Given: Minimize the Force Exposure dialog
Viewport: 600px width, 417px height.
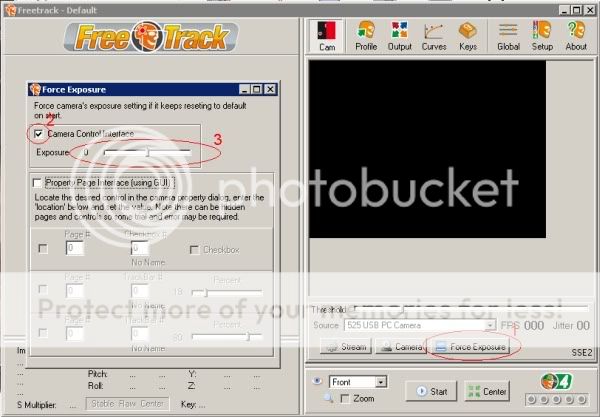Looking at the screenshot, I should click(x=245, y=89).
